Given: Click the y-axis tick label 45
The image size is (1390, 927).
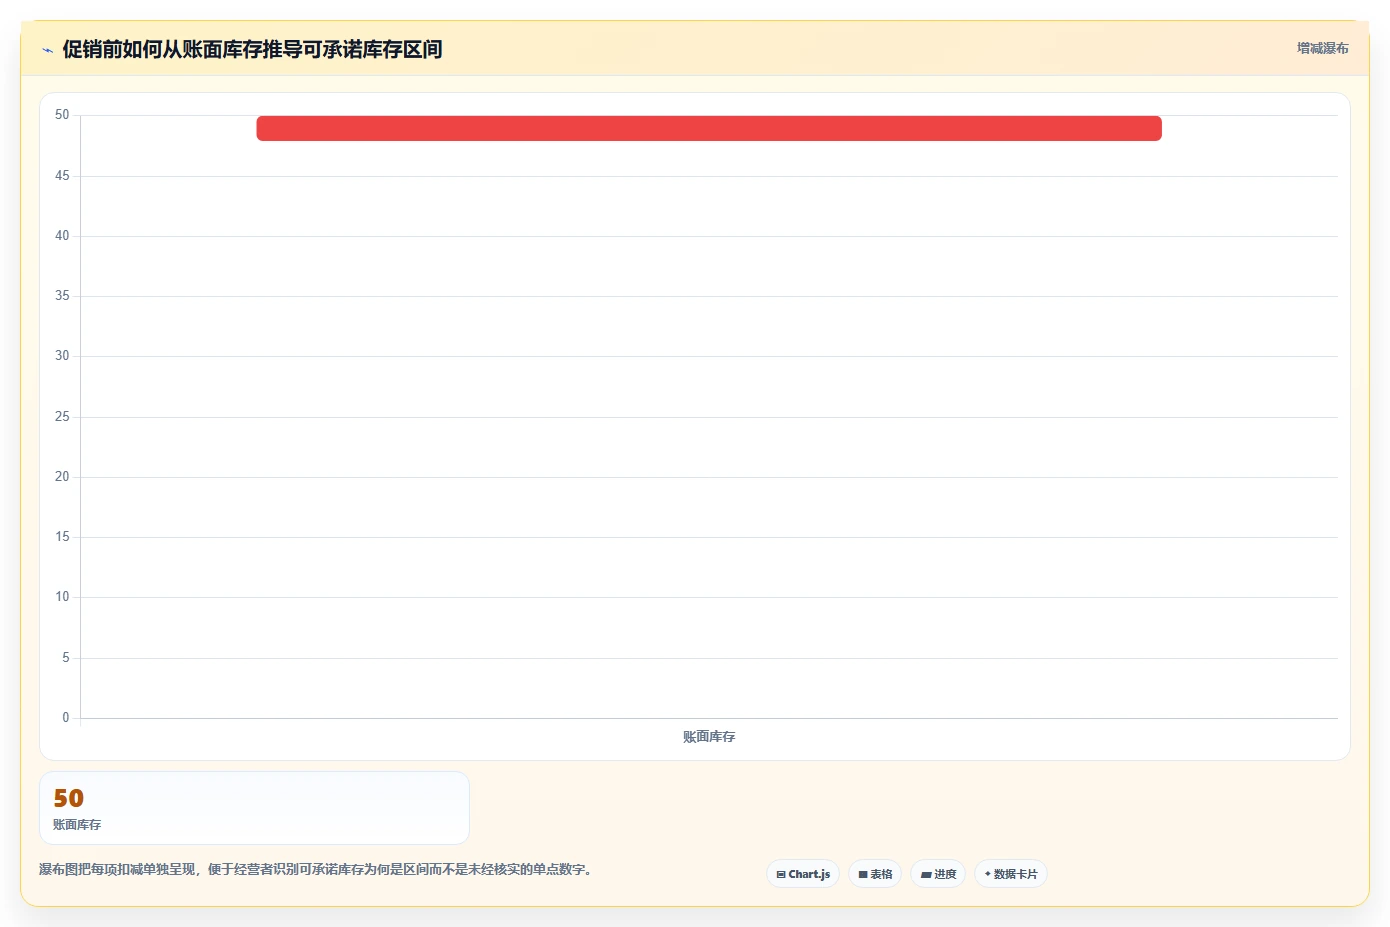Looking at the screenshot, I should (62, 176).
